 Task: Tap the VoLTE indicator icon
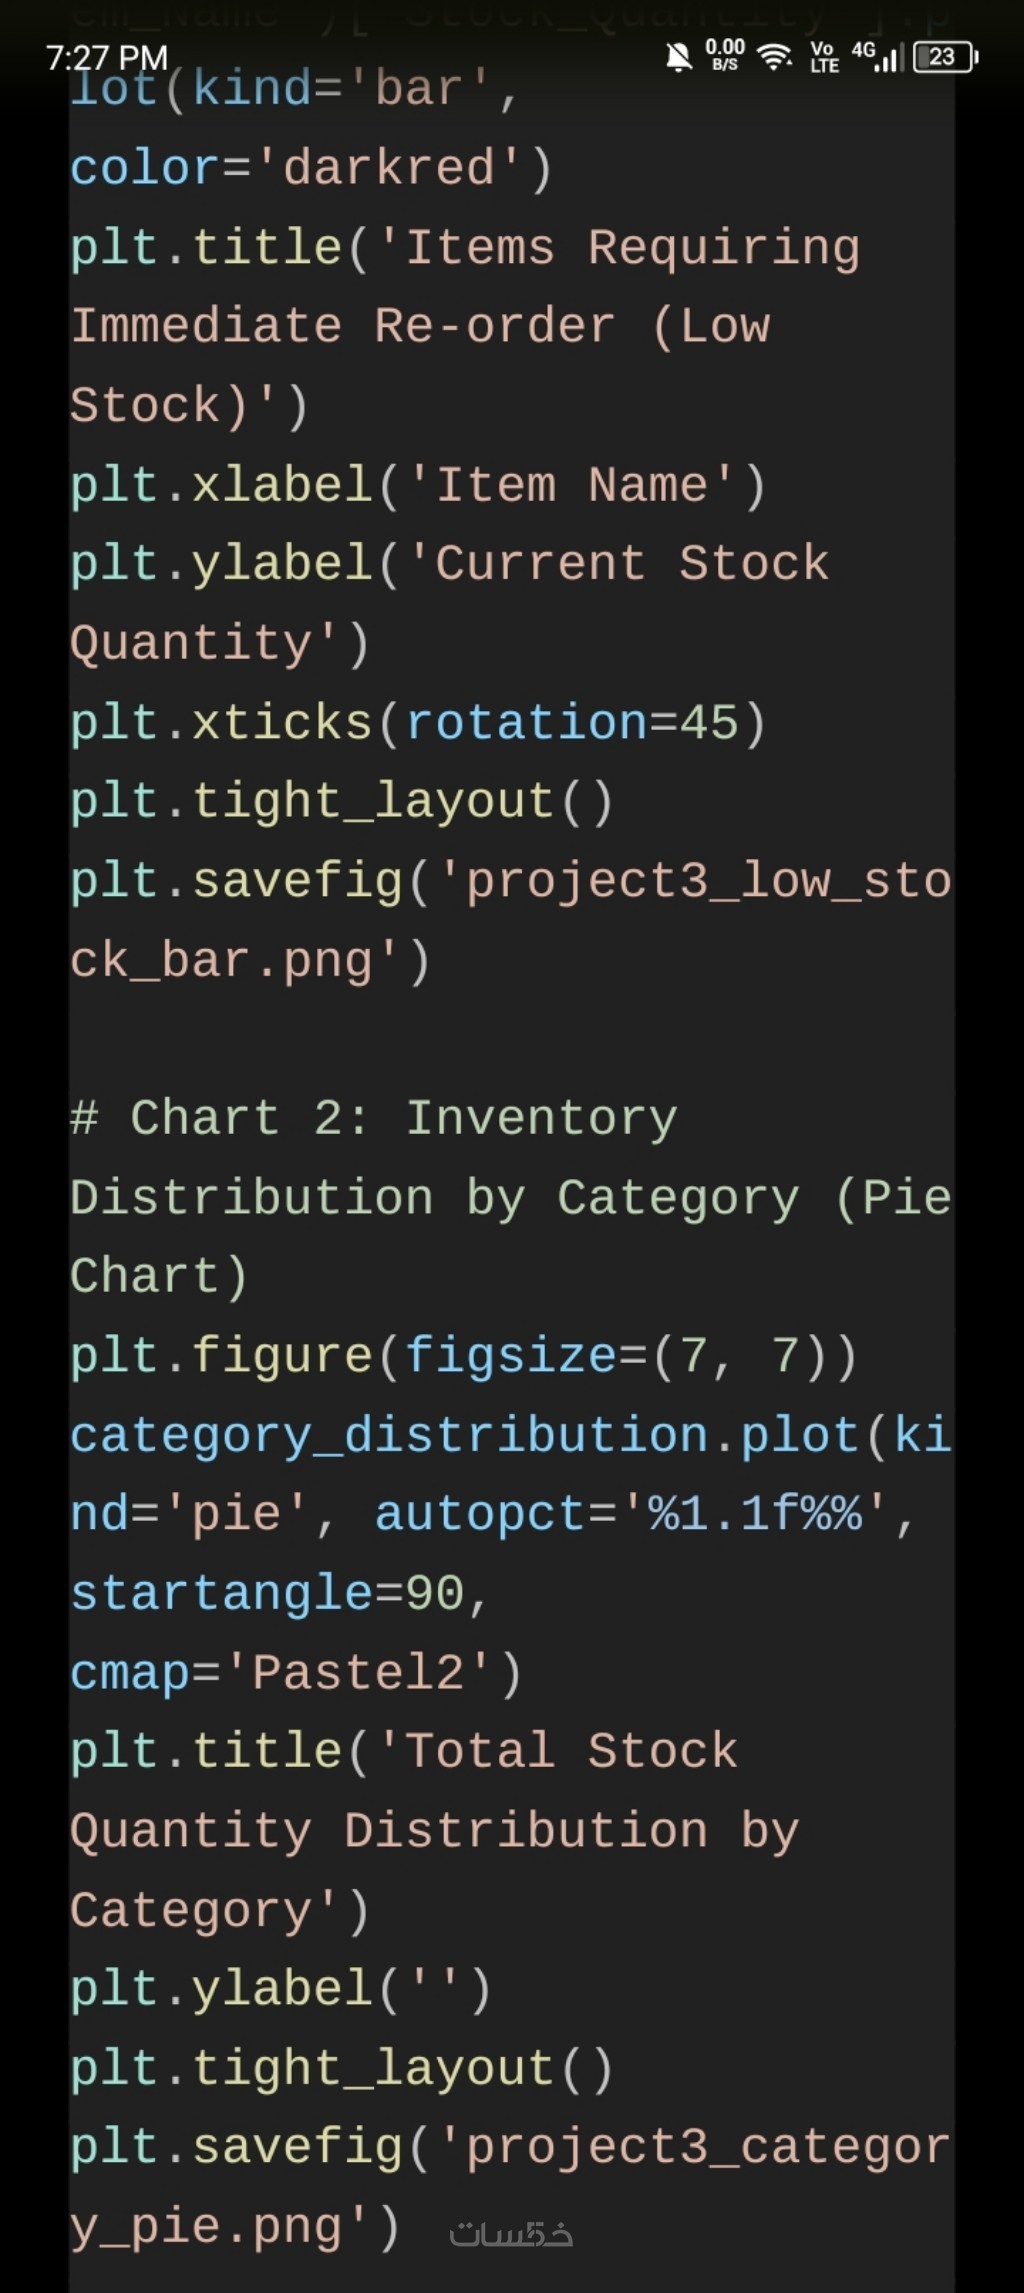[x=823, y=57]
